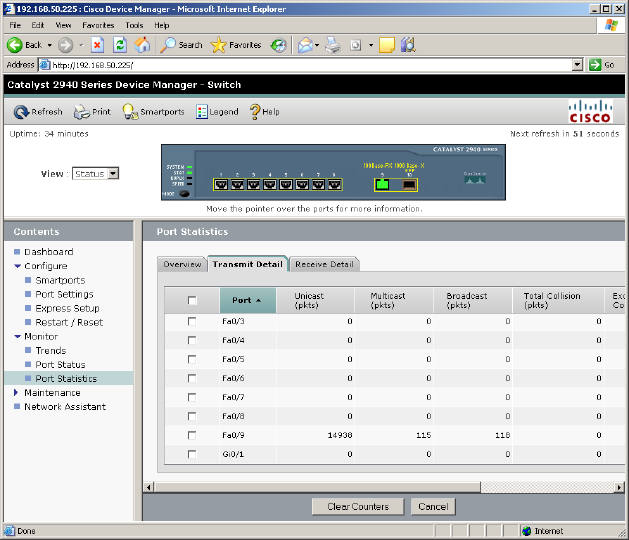Open Port Settings in Contents
Screen dimensions: 629x540
click(64, 294)
